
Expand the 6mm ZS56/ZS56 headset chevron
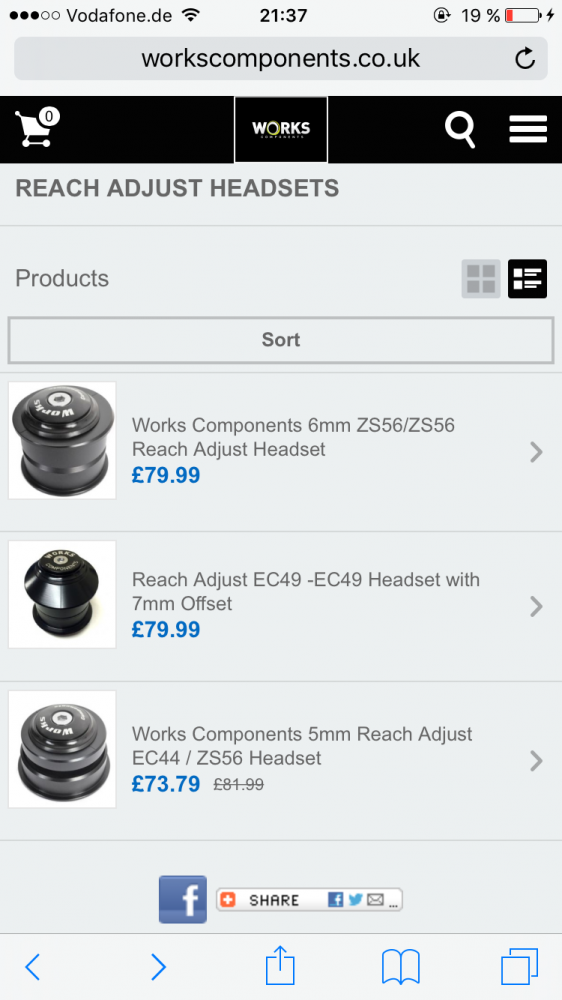point(536,452)
